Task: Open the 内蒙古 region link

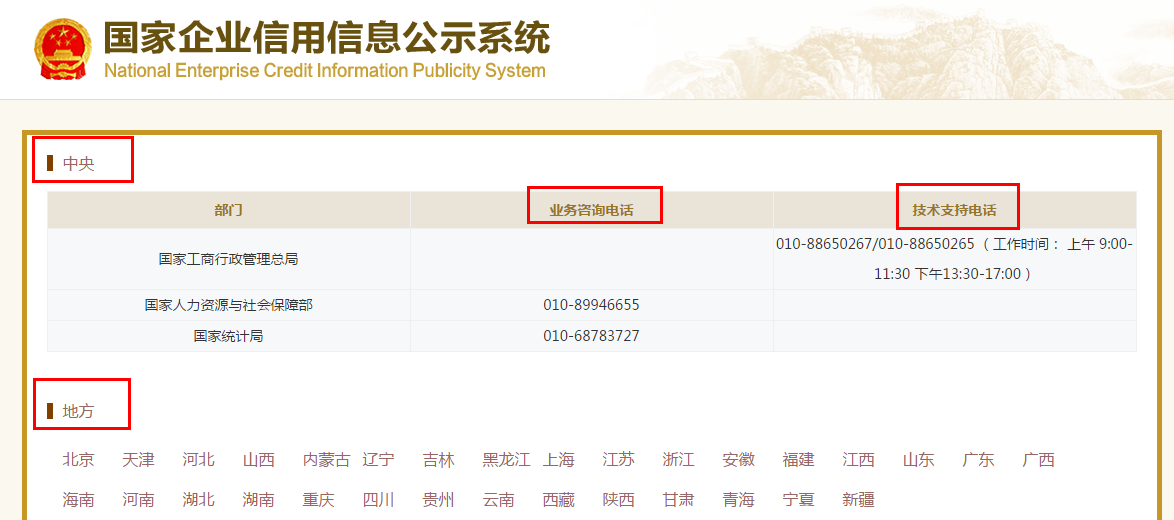Action: pos(326,459)
